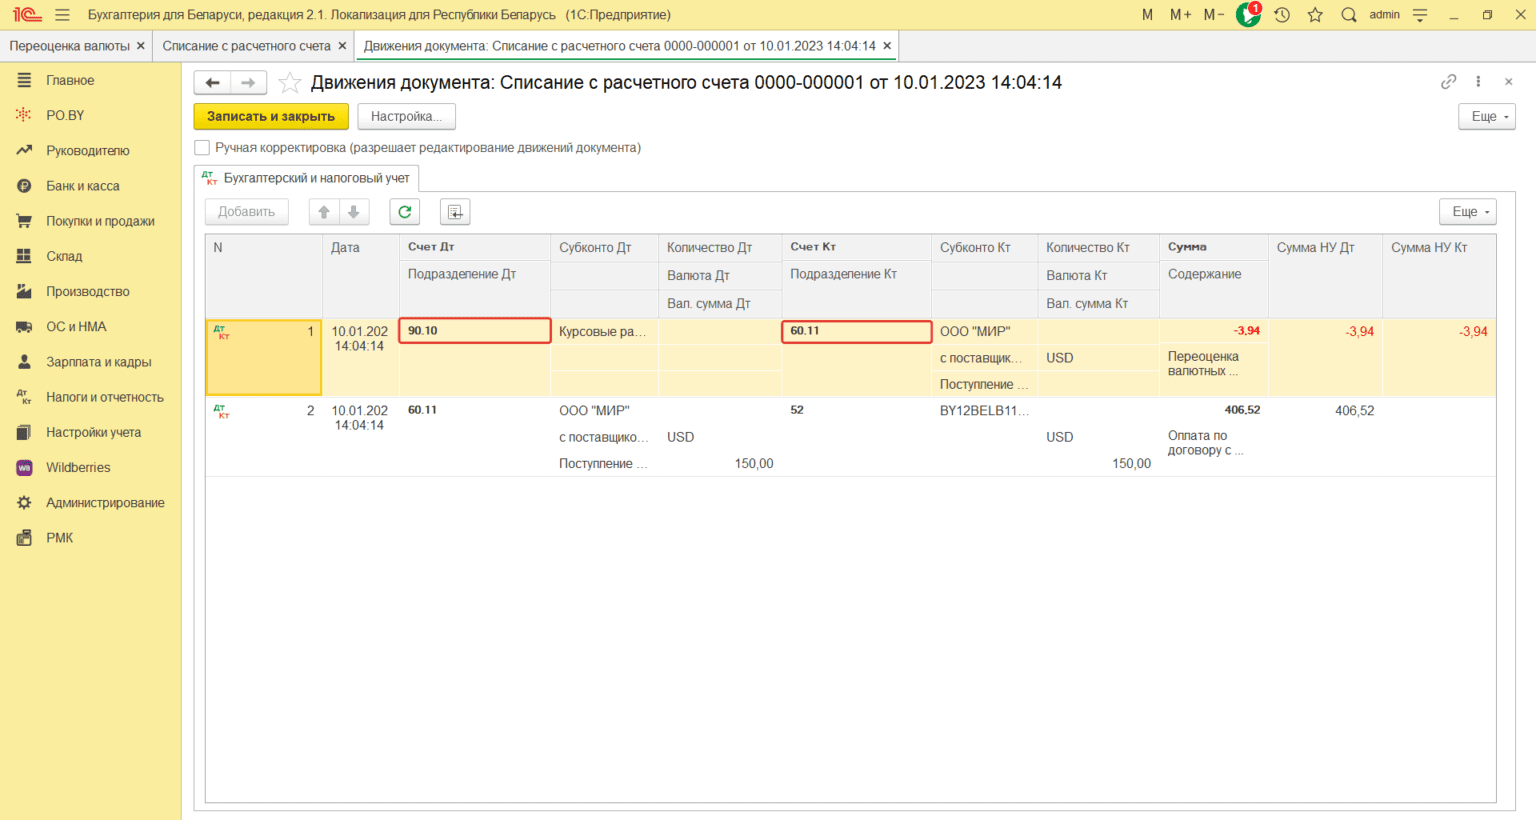Select Бухгалтерский и налоговый учет tab
The width and height of the screenshot is (1536, 820).
pyautogui.click(x=306, y=178)
